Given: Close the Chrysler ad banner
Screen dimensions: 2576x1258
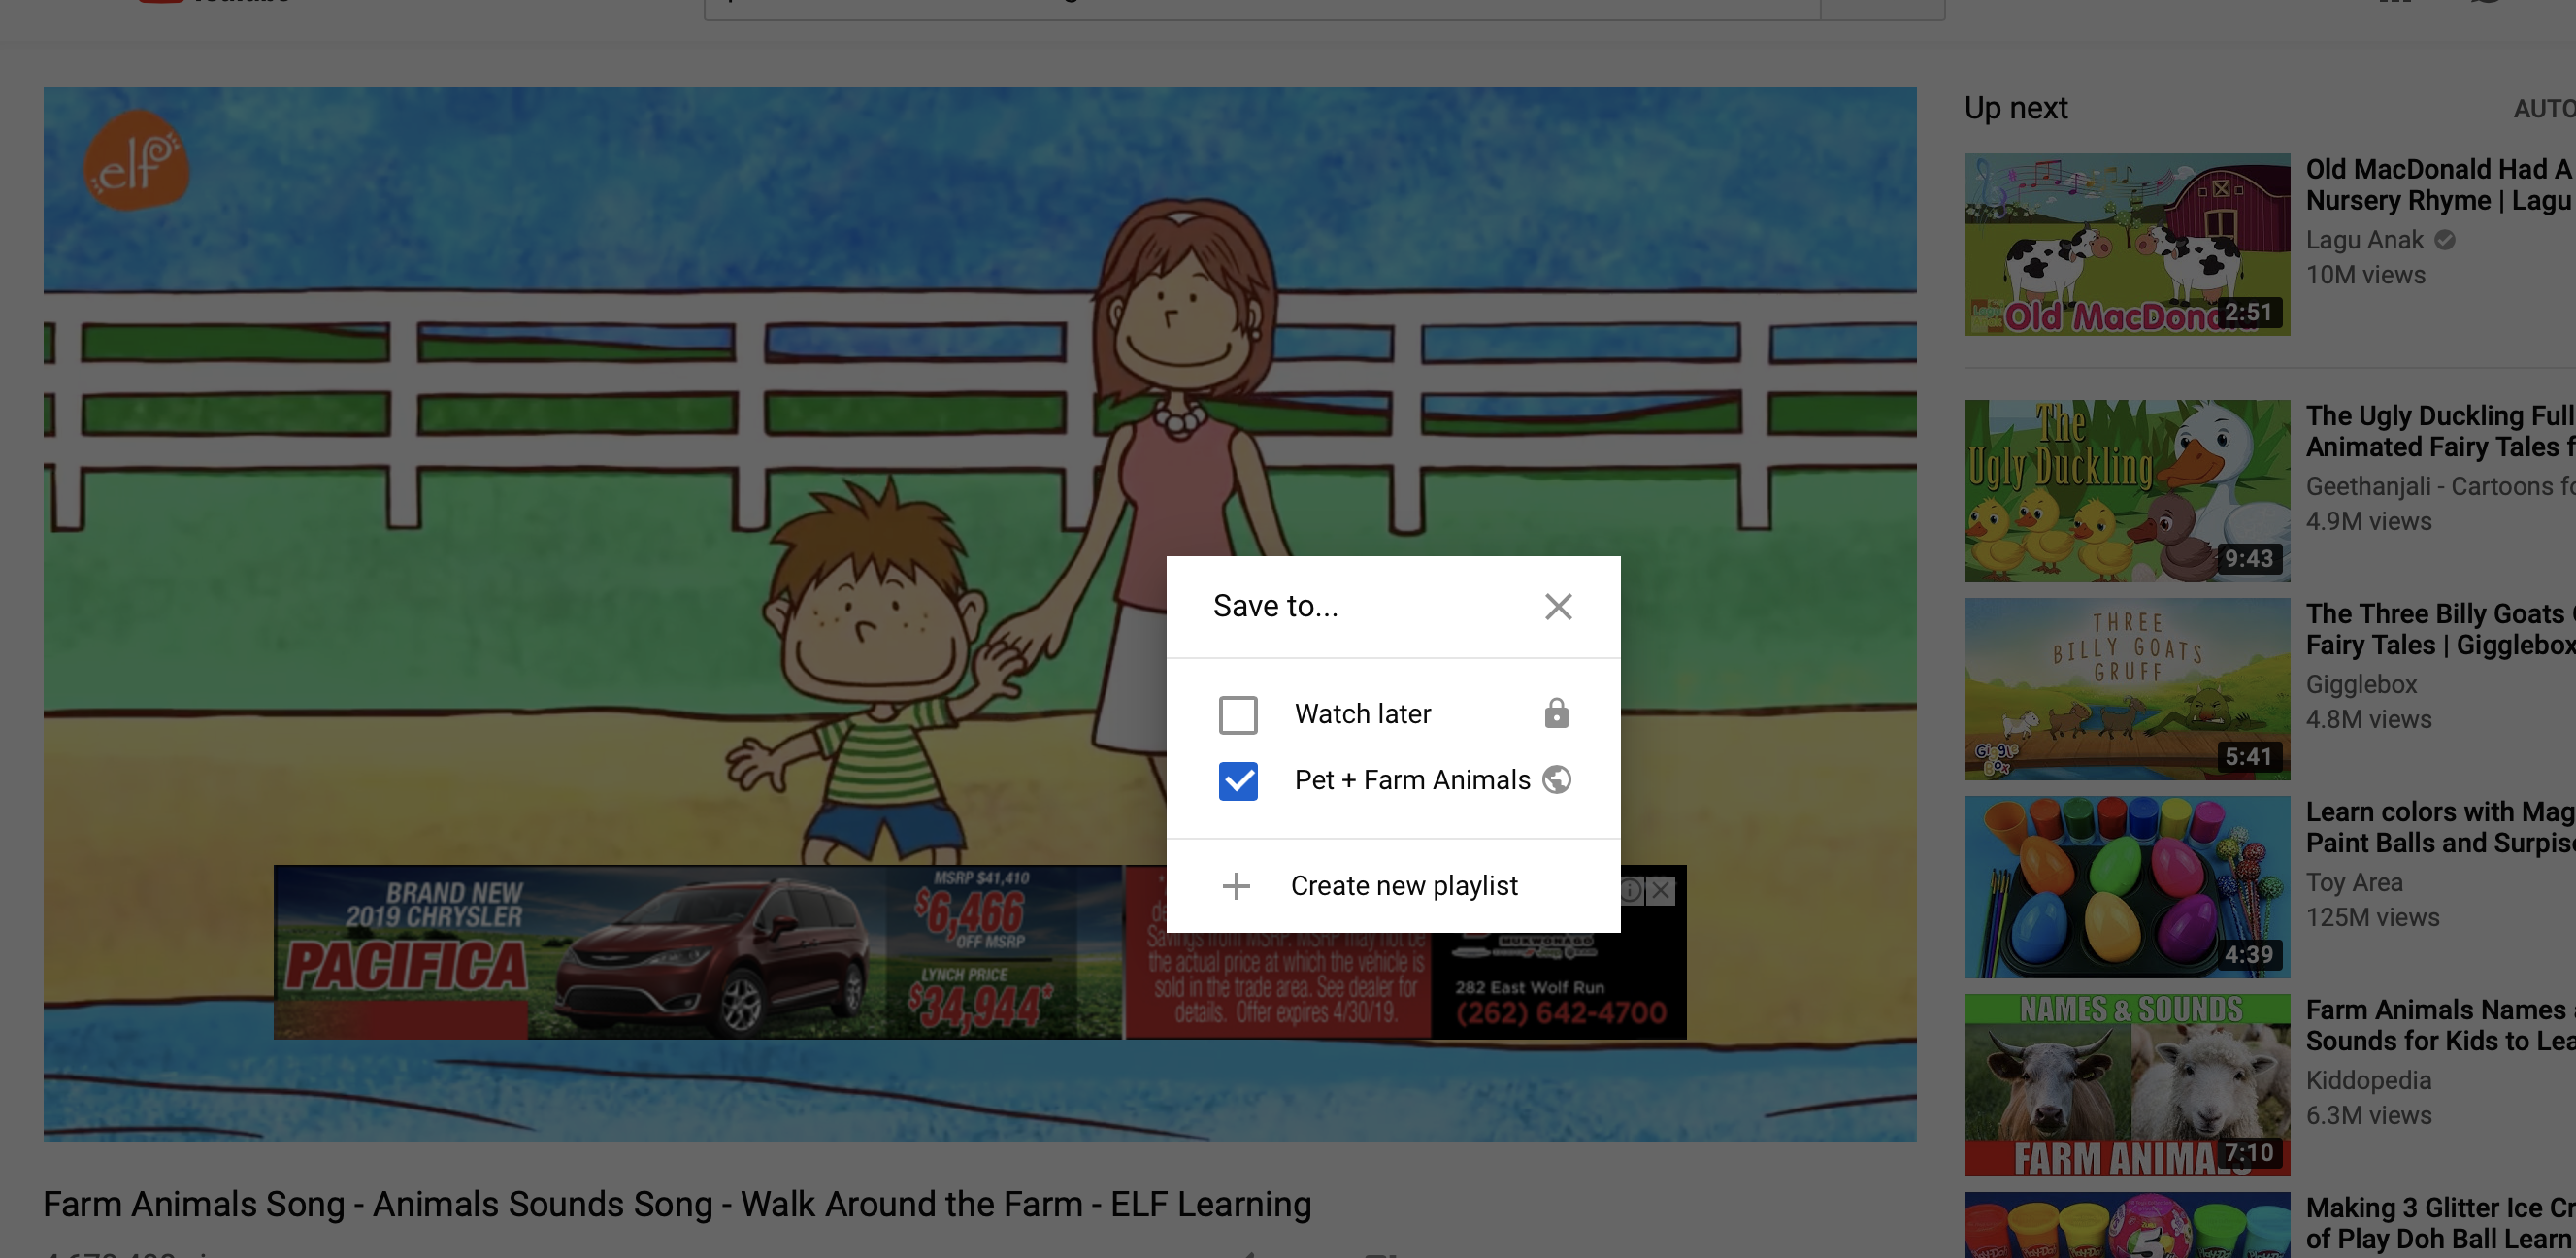Looking at the screenshot, I should (1660, 890).
